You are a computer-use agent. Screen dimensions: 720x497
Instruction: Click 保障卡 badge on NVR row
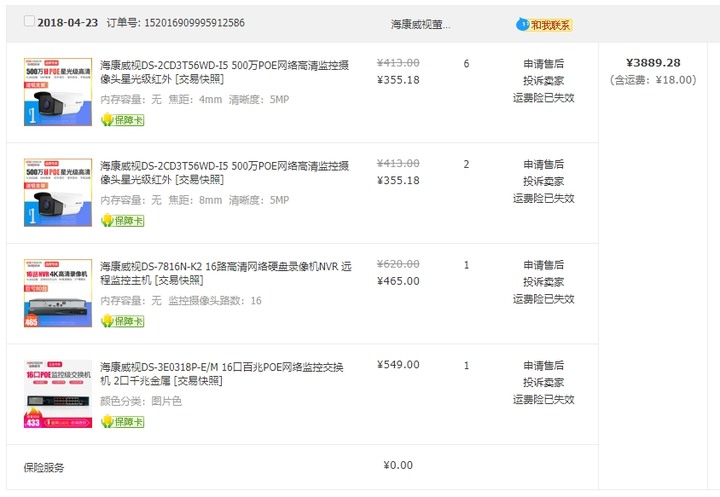tap(123, 321)
